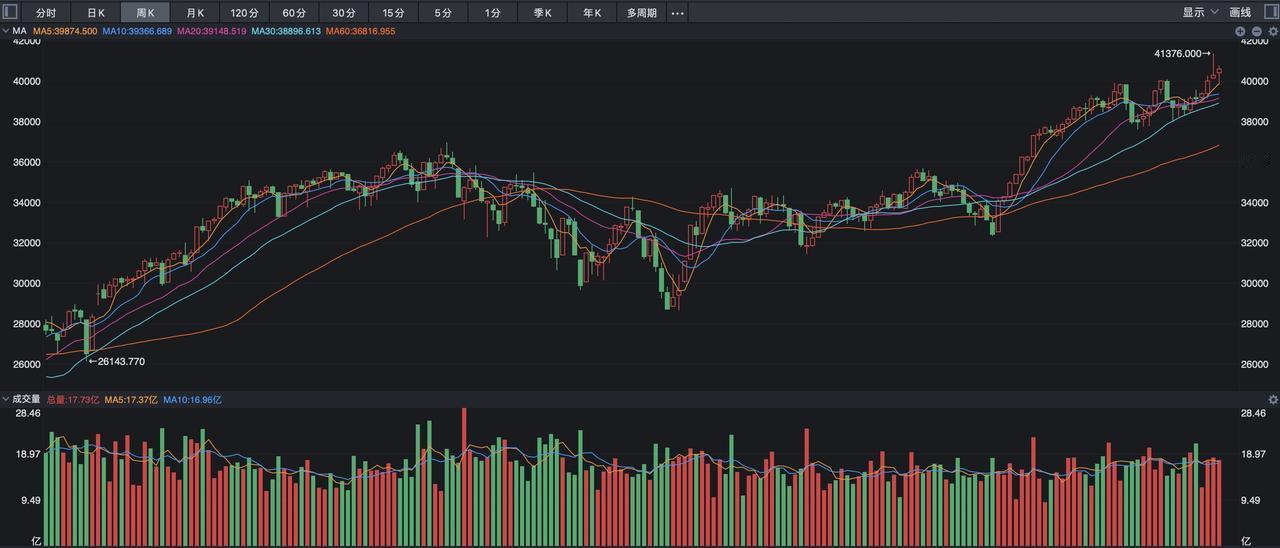Click the volume MA10:16.96亿 label
This screenshot has width=1280, height=548.
[192, 399]
